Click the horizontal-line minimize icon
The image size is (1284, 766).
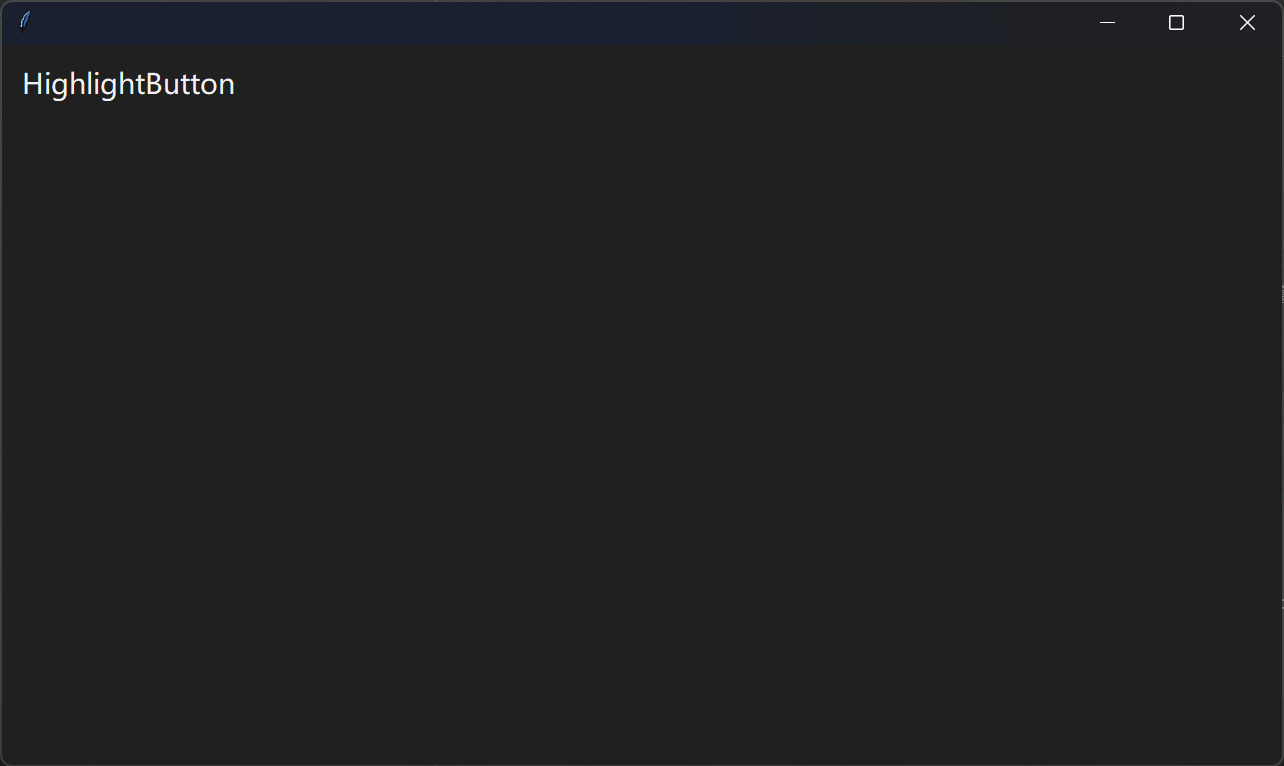[x=1107, y=22]
